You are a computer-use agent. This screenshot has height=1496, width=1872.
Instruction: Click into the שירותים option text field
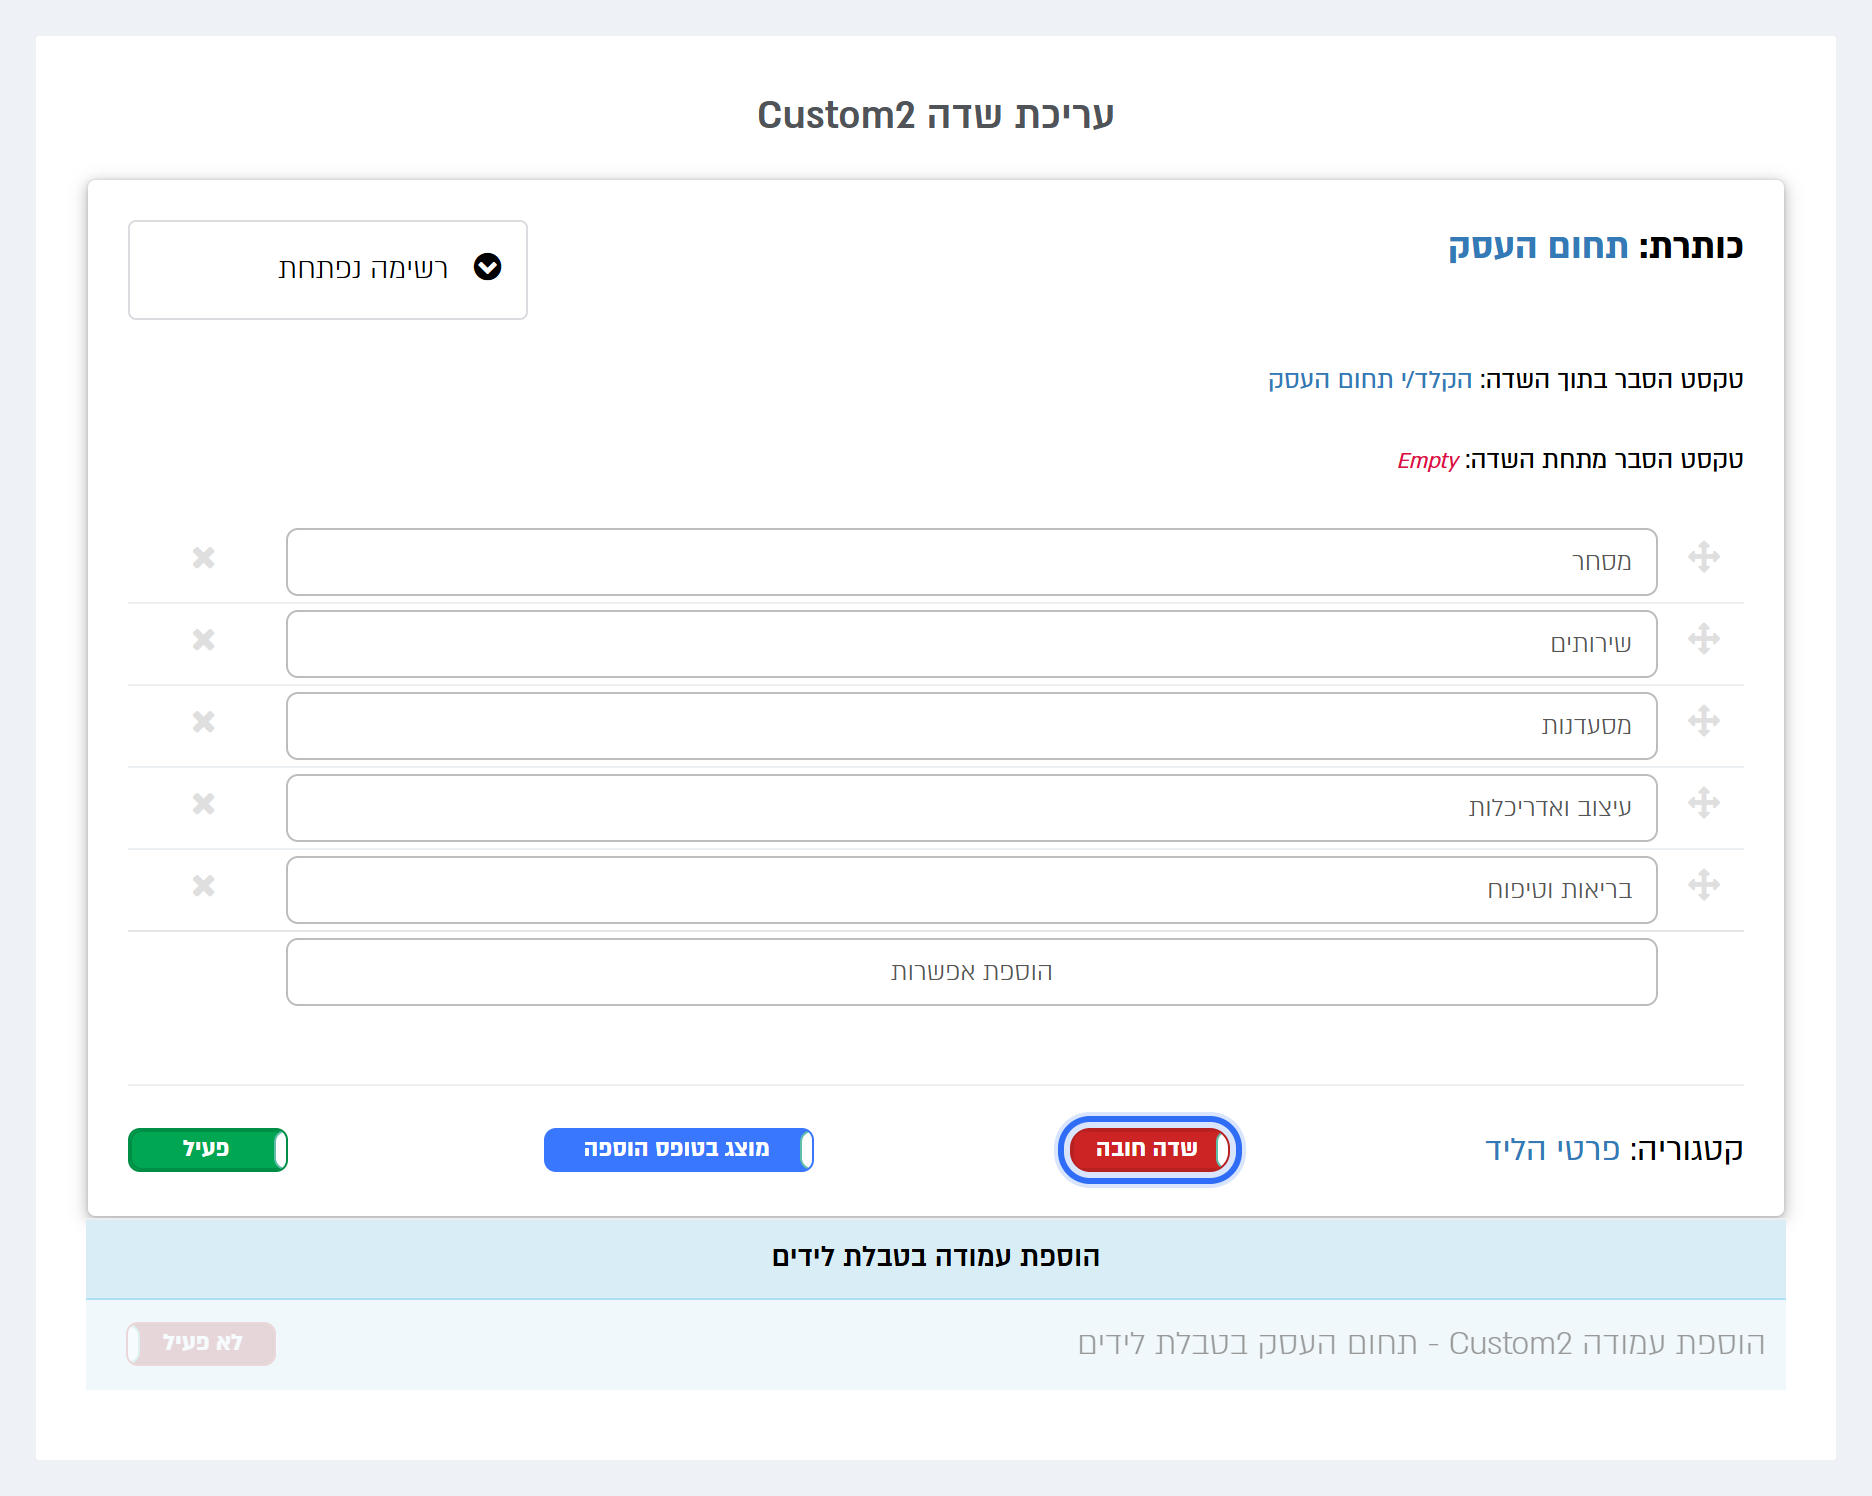[972, 644]
